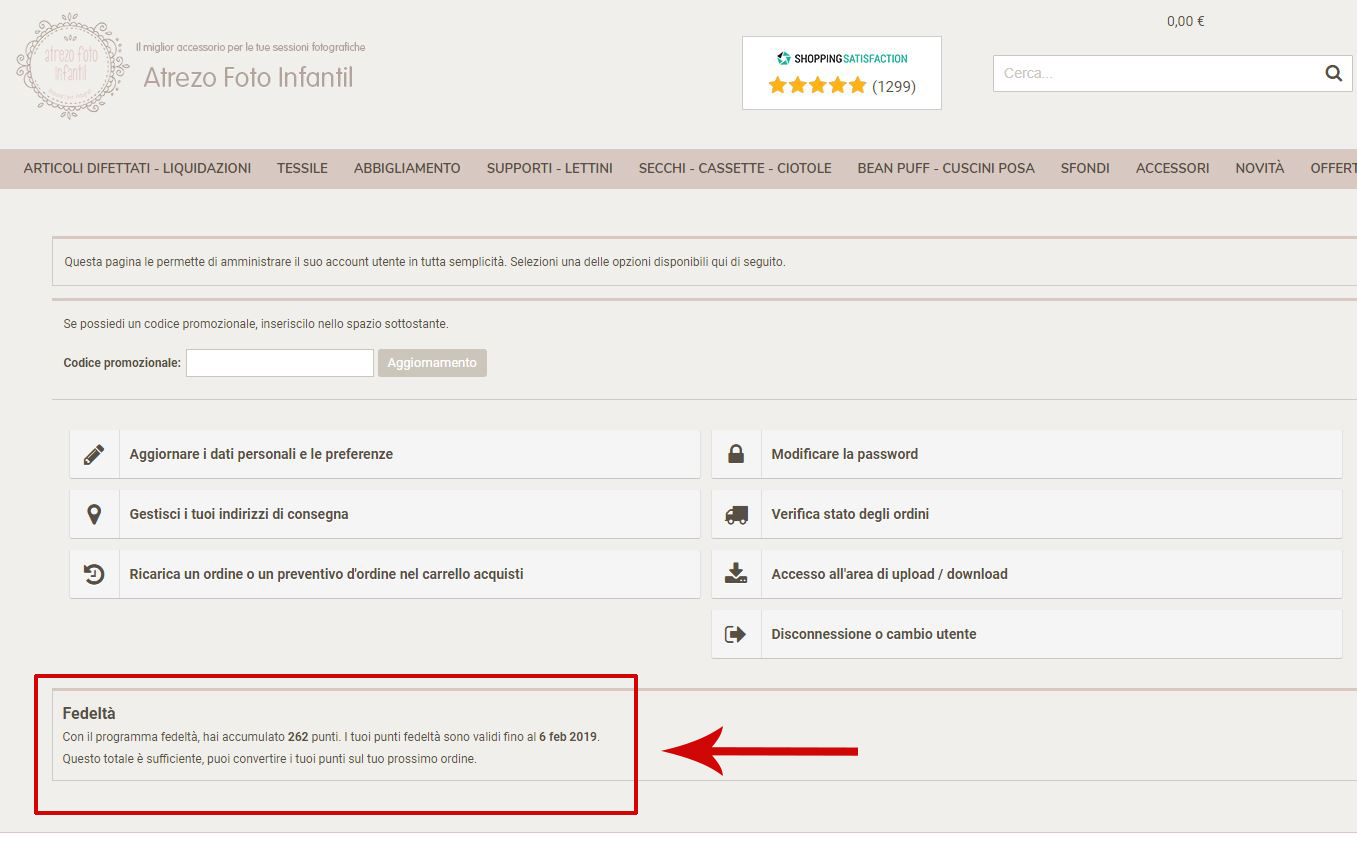Click the delivery truck orders icon
Viewport: 1357px width, 846px height.
point(736,514)
